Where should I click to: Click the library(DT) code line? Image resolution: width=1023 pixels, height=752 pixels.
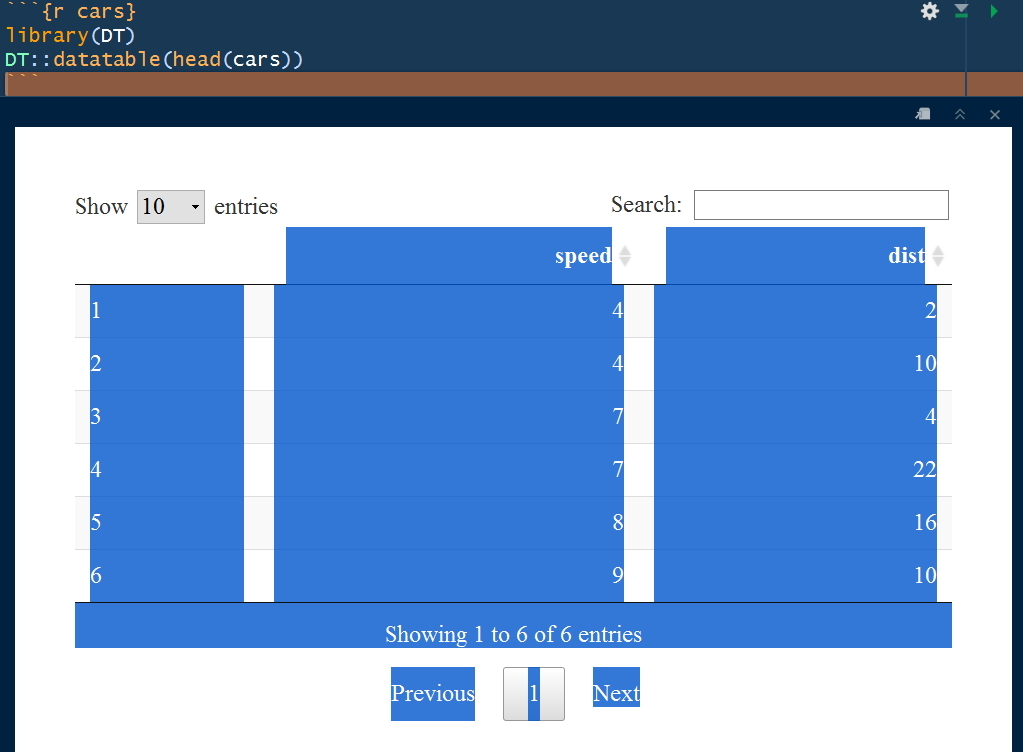click(x=70, y=35)
